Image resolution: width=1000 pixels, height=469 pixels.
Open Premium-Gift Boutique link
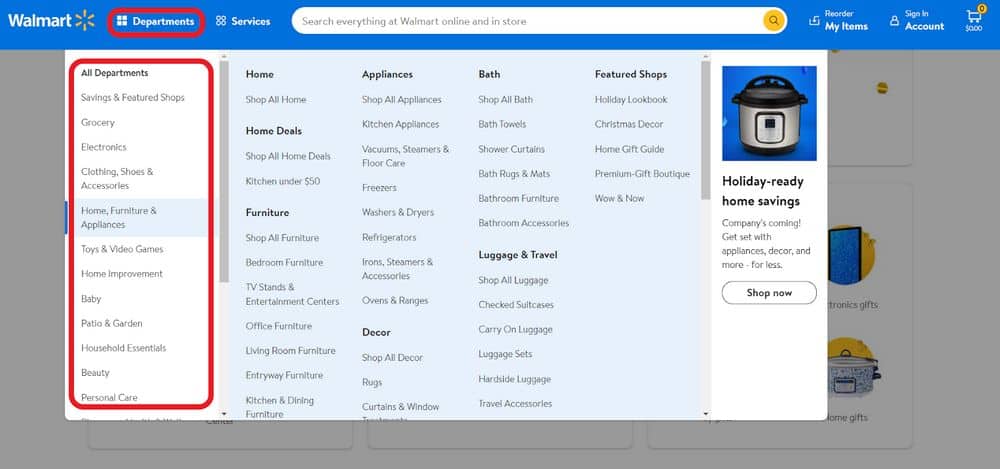[642, 174]
